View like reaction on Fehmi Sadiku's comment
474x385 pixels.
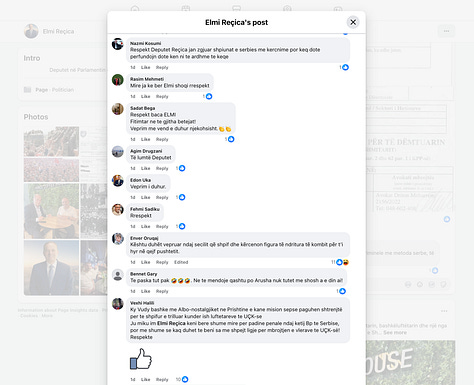[181, 226]
